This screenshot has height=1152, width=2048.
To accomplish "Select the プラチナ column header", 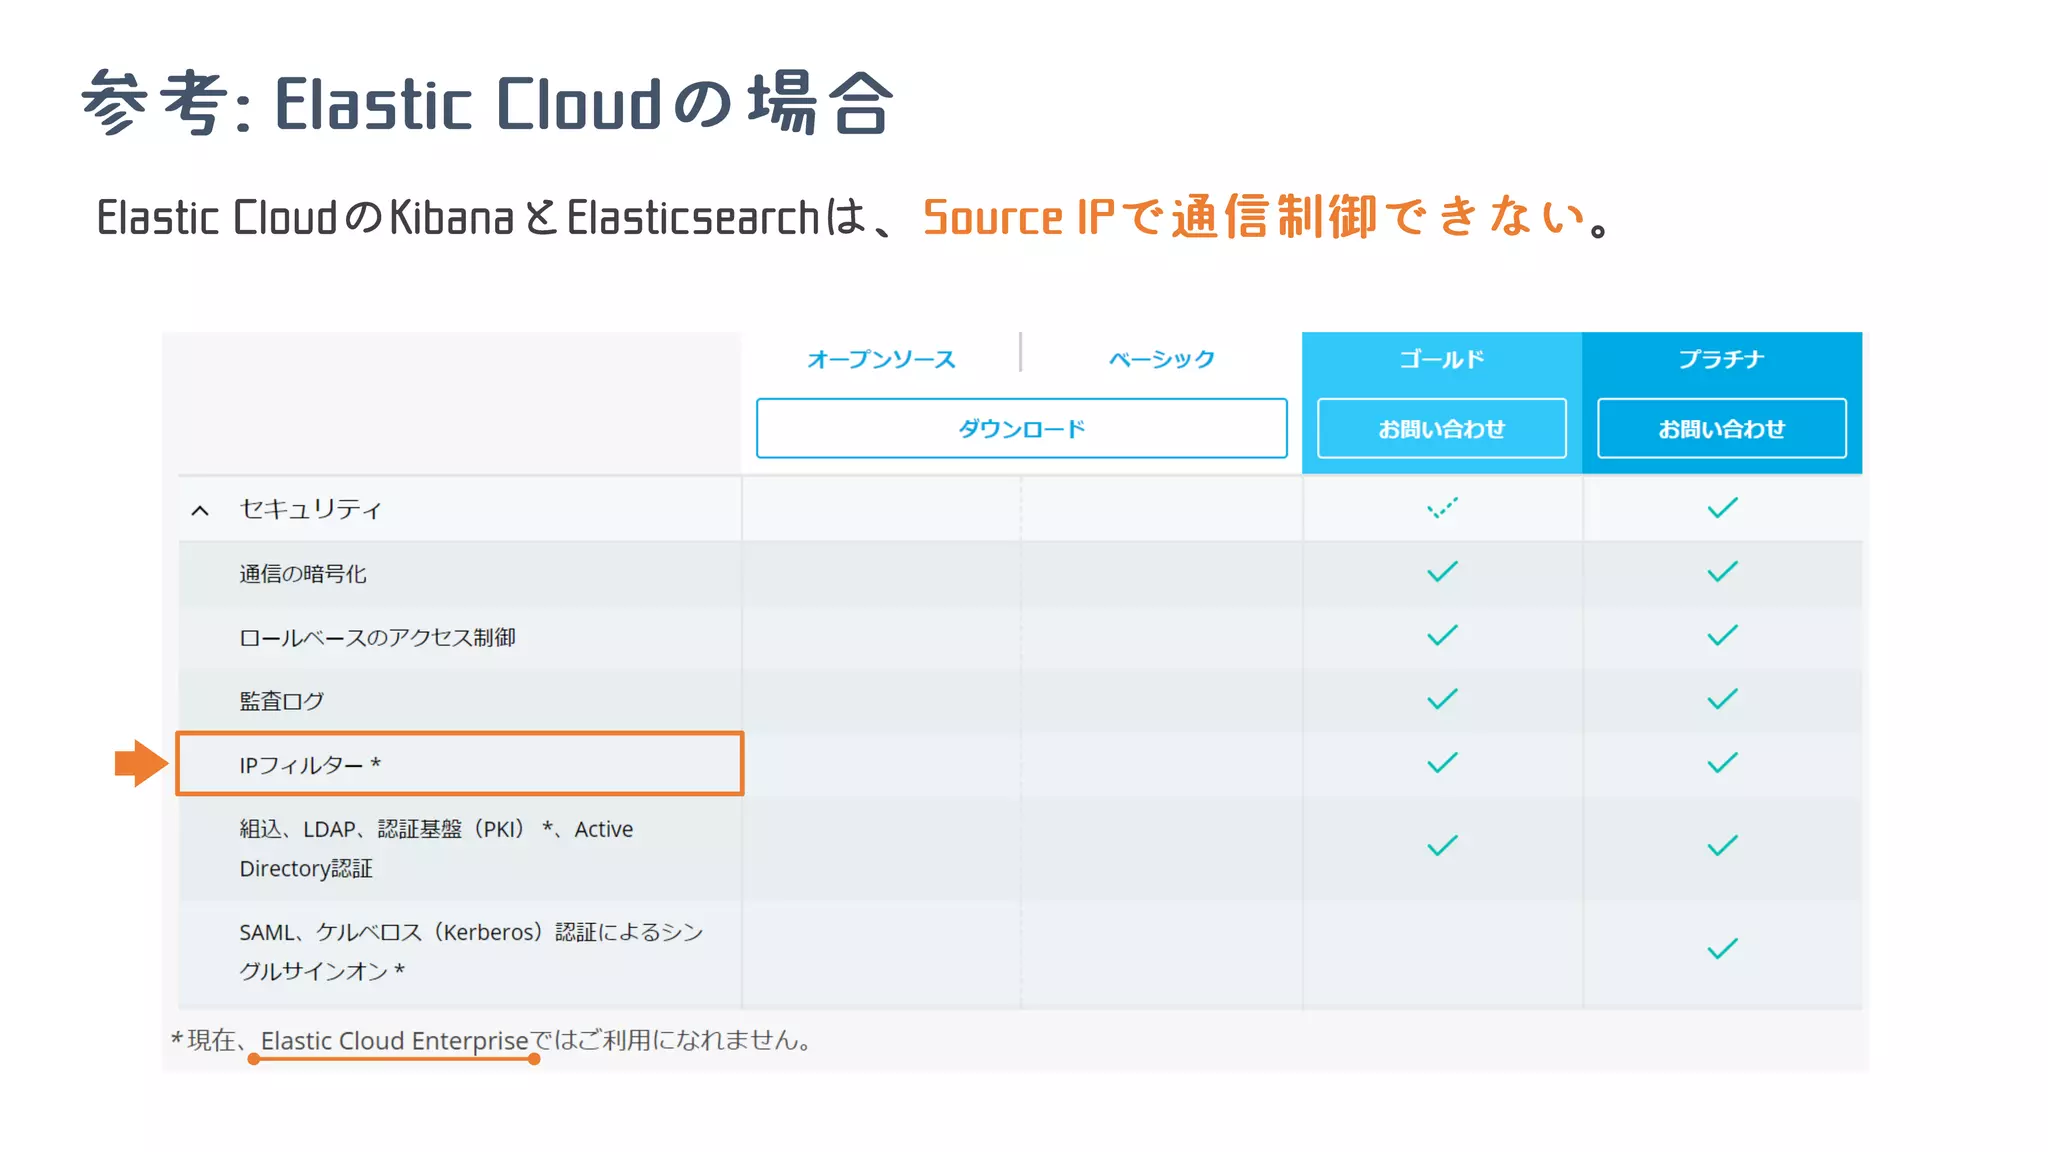I will click(x=1721, y=359).
